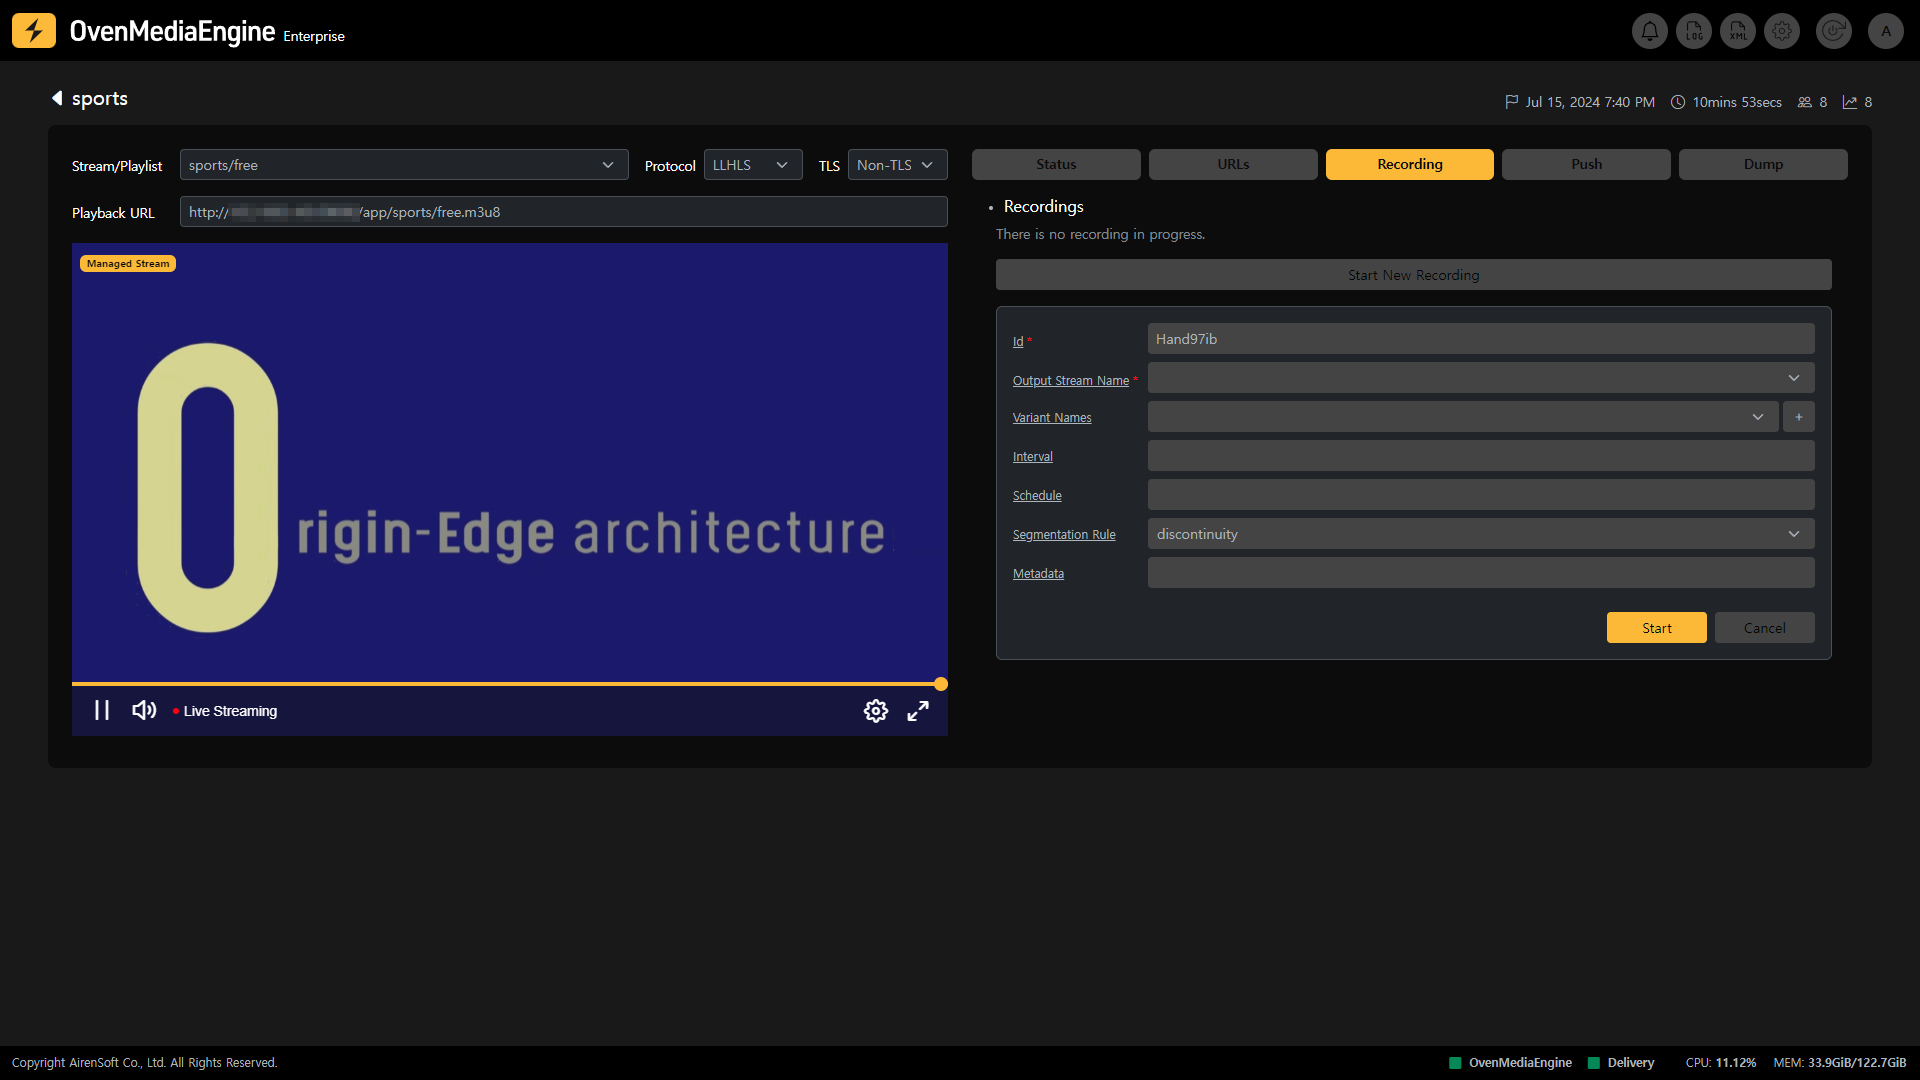Image resolution: width=1920 pixels, height=1080 pixels.
Task: Add variant name with plus button
Action: pos(1798,417)
